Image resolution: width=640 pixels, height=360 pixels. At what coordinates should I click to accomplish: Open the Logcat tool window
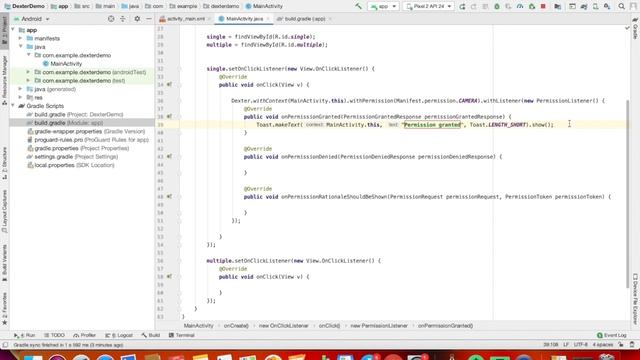tap(119, 335)
